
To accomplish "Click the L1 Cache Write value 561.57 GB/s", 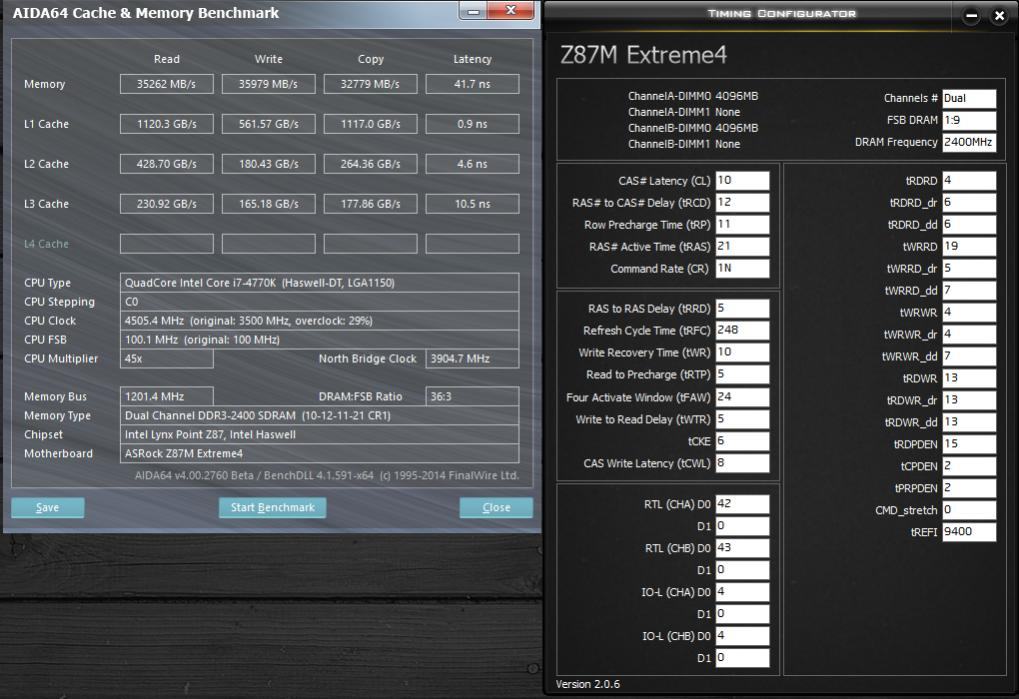I will 268,124.
